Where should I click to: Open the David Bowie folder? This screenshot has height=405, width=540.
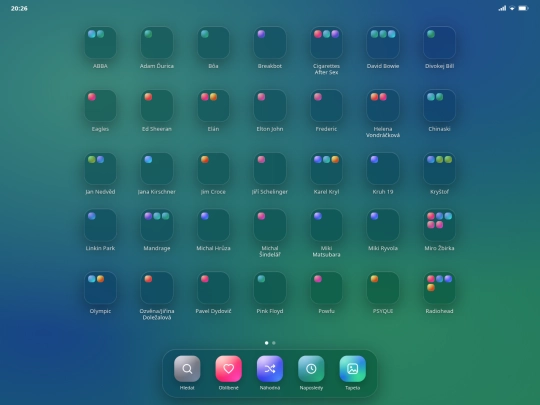point(383,43)
